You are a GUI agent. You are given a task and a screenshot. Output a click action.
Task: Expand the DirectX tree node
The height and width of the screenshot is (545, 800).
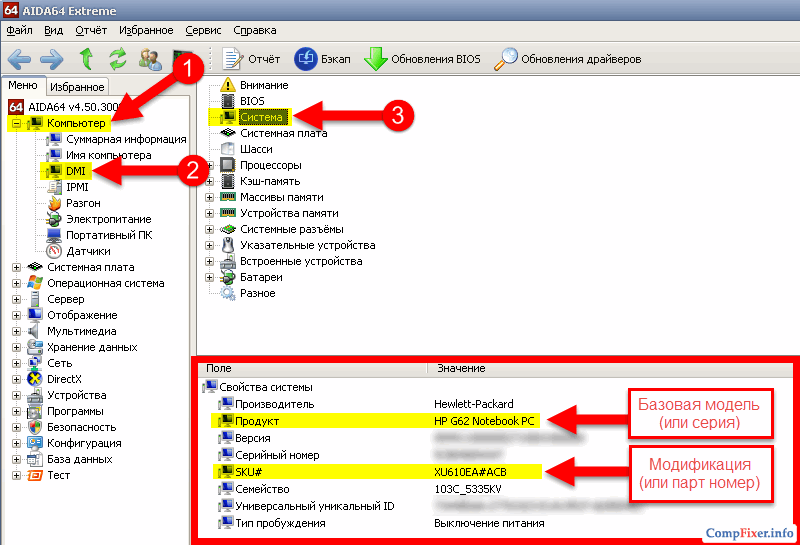[16, 379]
